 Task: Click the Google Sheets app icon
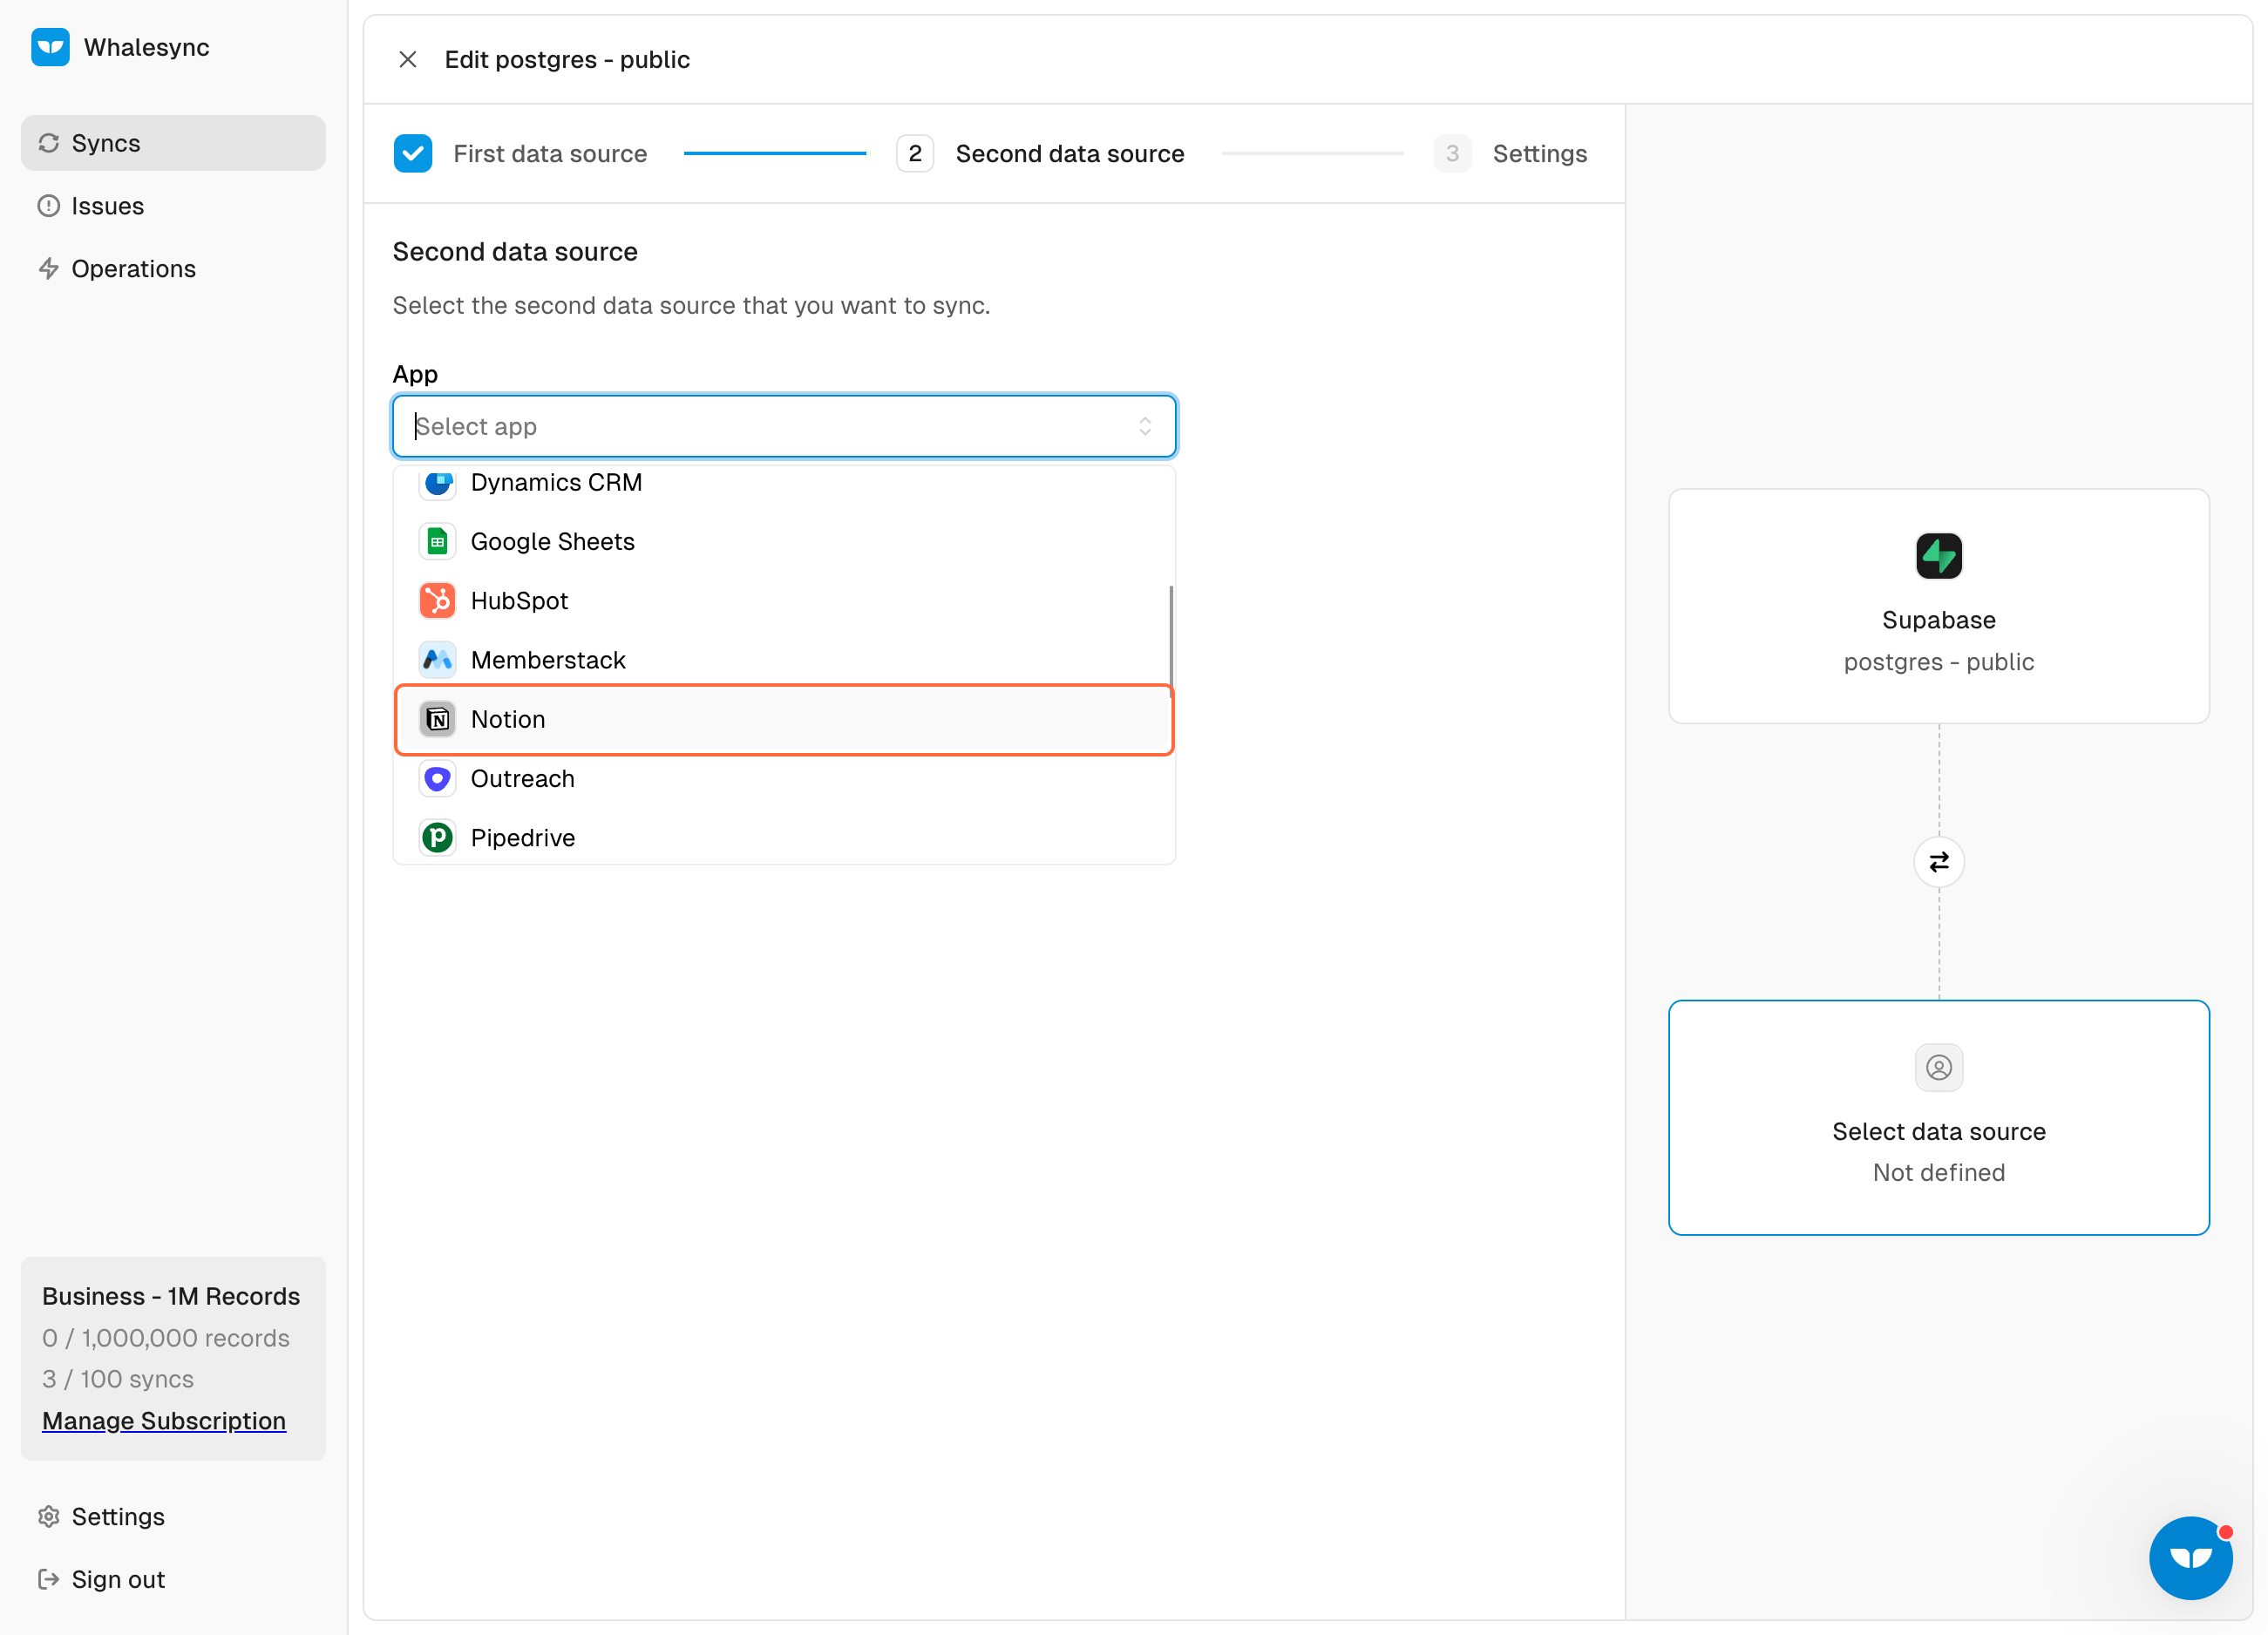click(x=437, y=541)
